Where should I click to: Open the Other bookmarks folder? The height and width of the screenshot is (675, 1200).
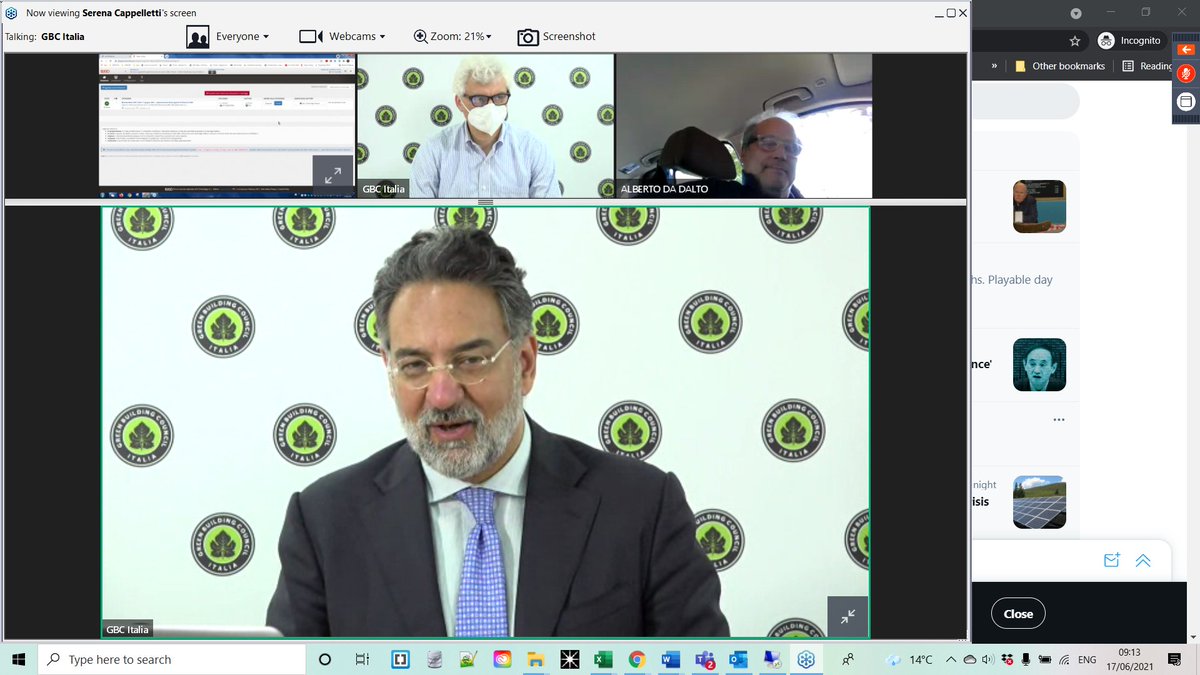tap(1059, 66)
